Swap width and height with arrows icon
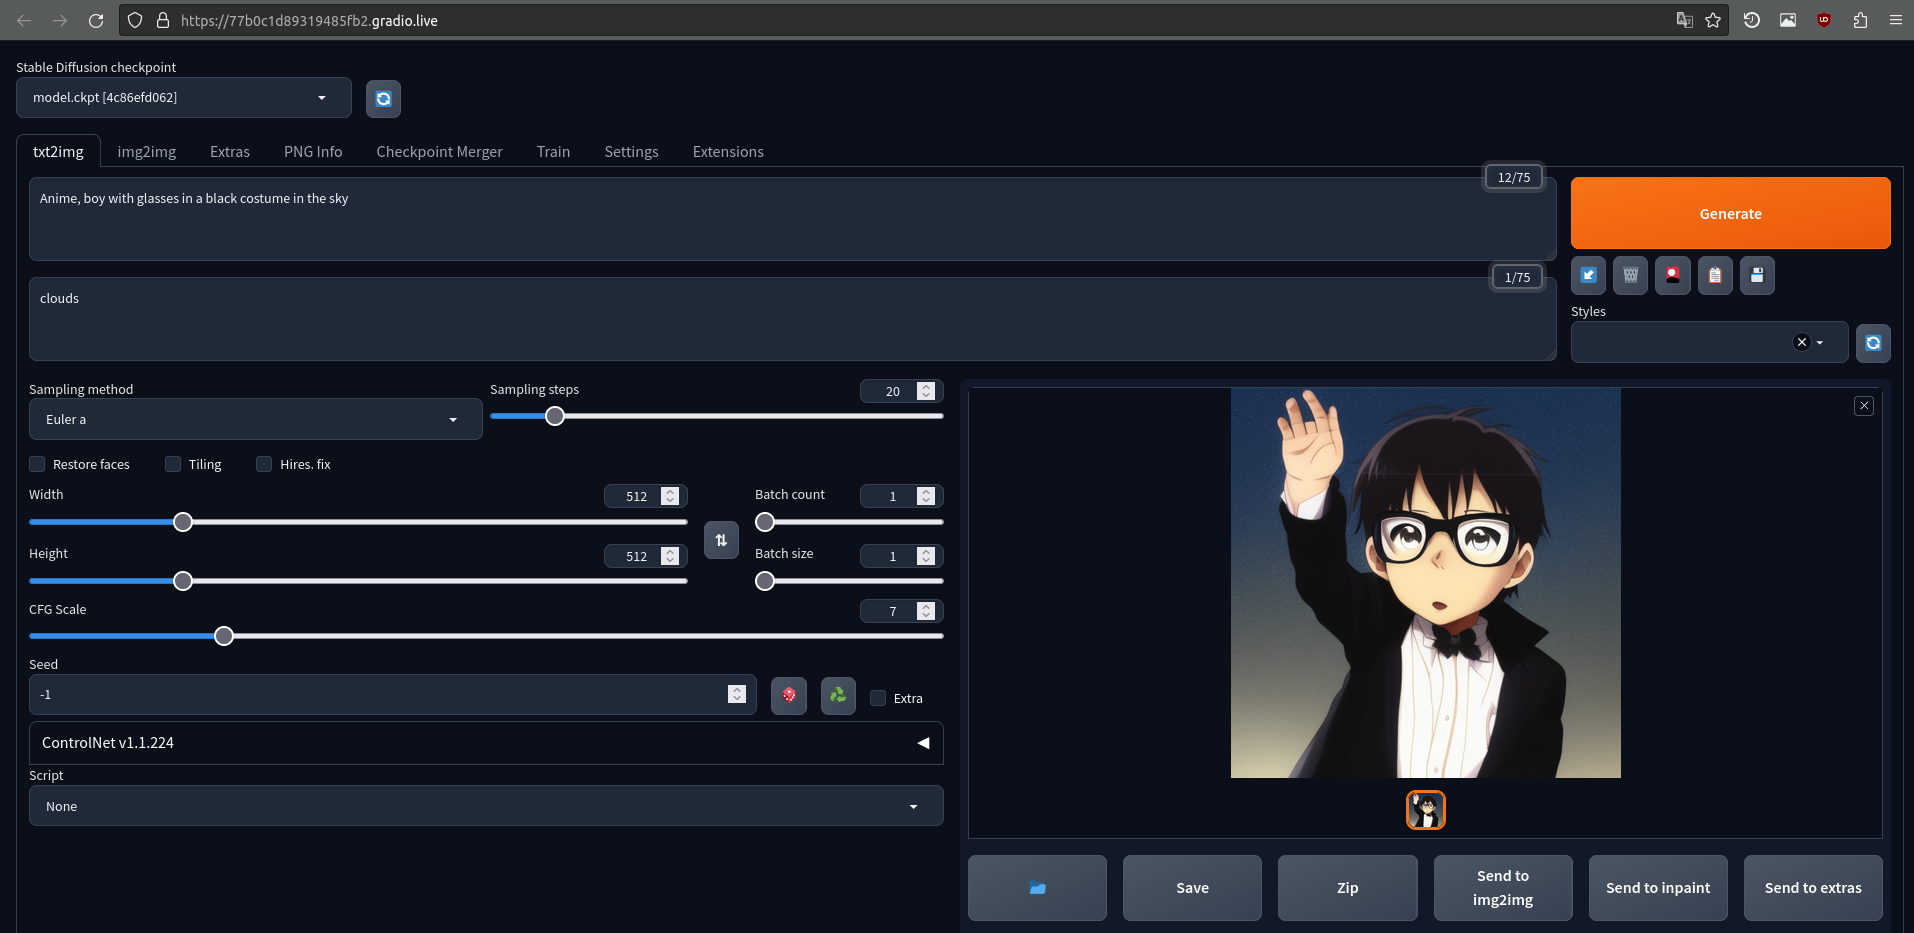The height and width of the screenshot is (933, 1914). tap(721, 540)
